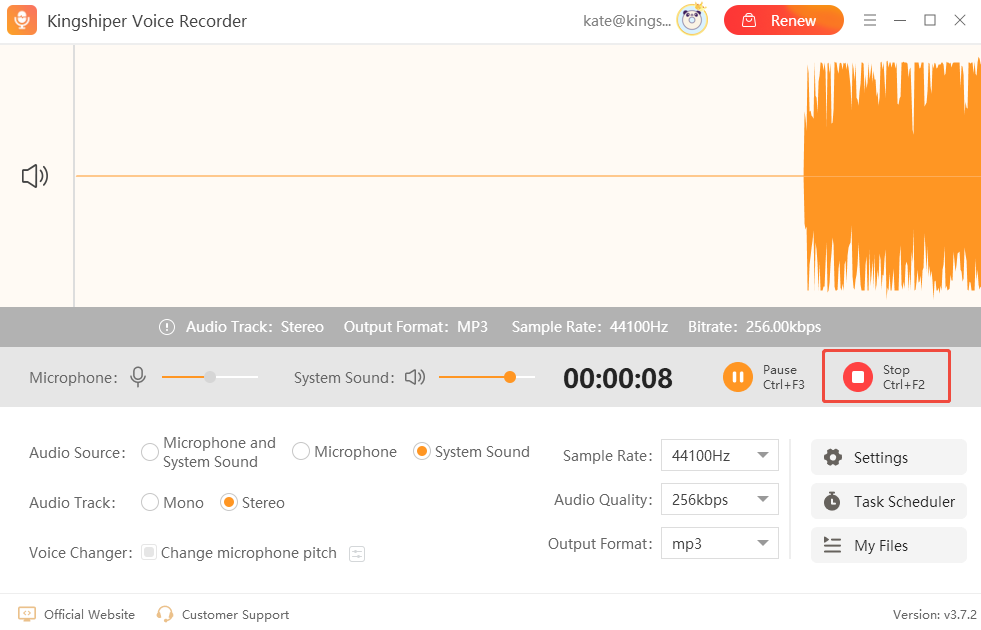Click Sample Rate: 44100Hz info bar text
Image resolution: width=981 pixels, height=630 pixels.
[x=589, y=327]
